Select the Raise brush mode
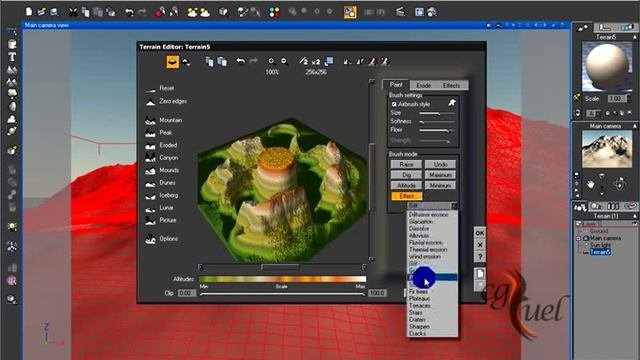Screen dimensions: 640x360 pos(406,164)
